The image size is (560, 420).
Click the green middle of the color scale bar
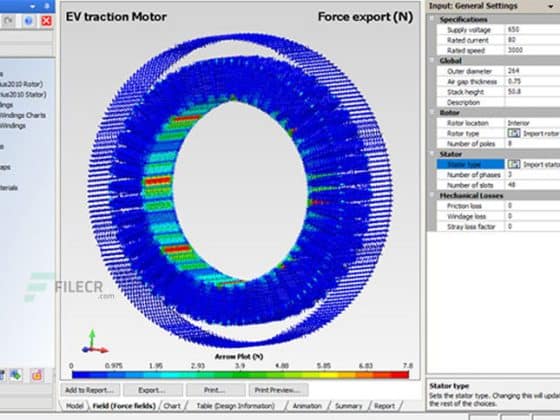tap(240, 375)
